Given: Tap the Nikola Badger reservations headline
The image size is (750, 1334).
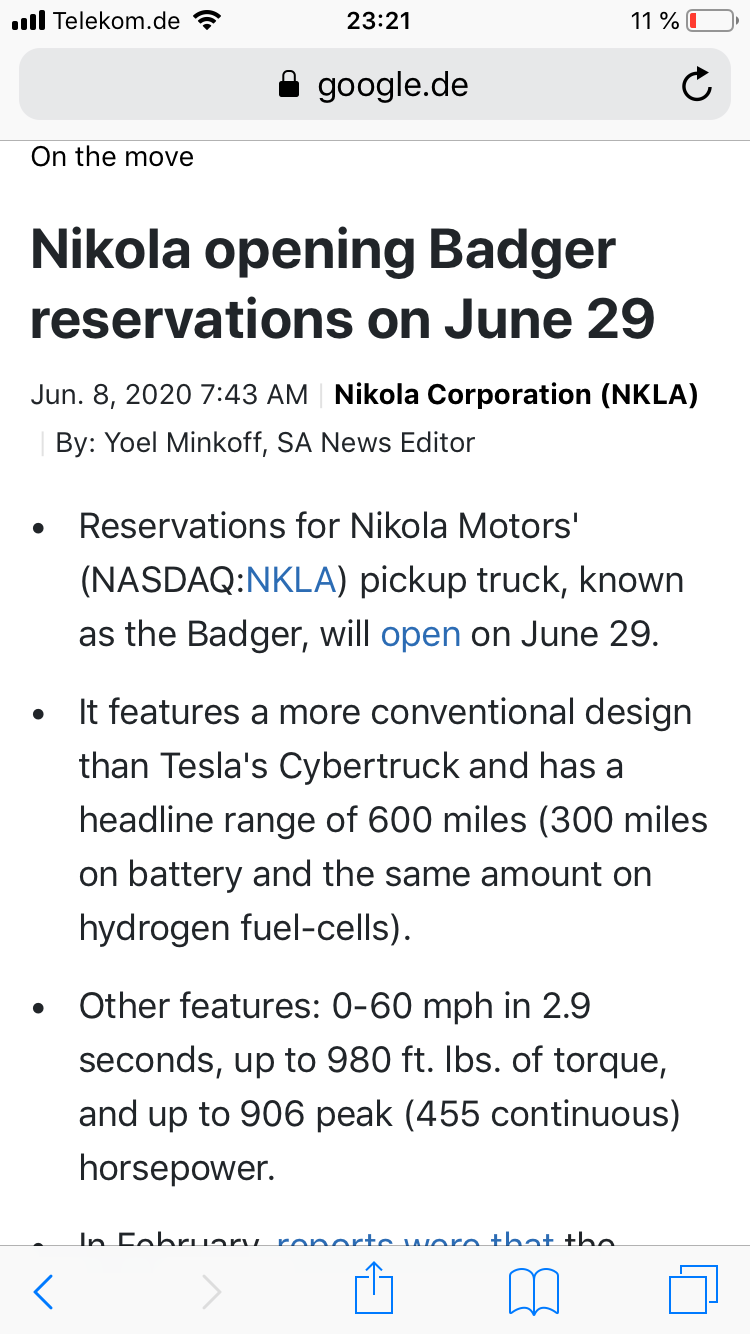Looking at the screenshot, I should tap(342, 283).
